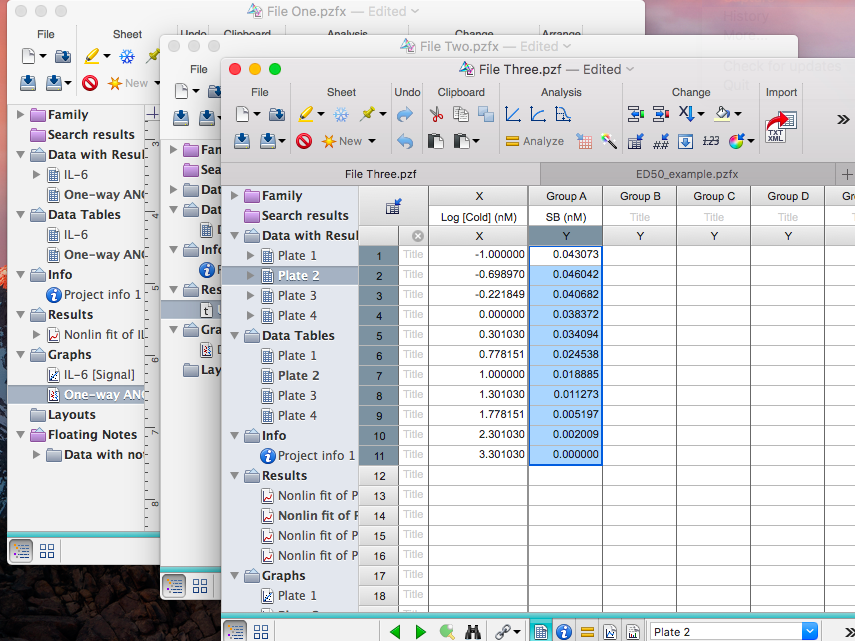Open the color scheme wheel dropdown

pyautogui.click(x=741, y=141)
